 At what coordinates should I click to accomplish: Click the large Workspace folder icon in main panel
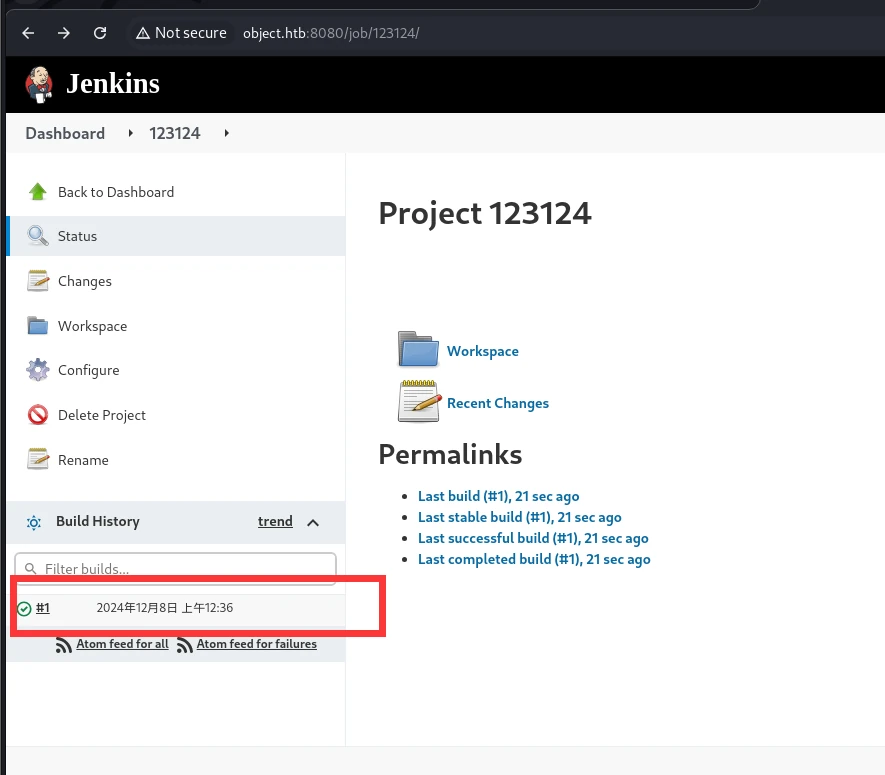(418, 349)
